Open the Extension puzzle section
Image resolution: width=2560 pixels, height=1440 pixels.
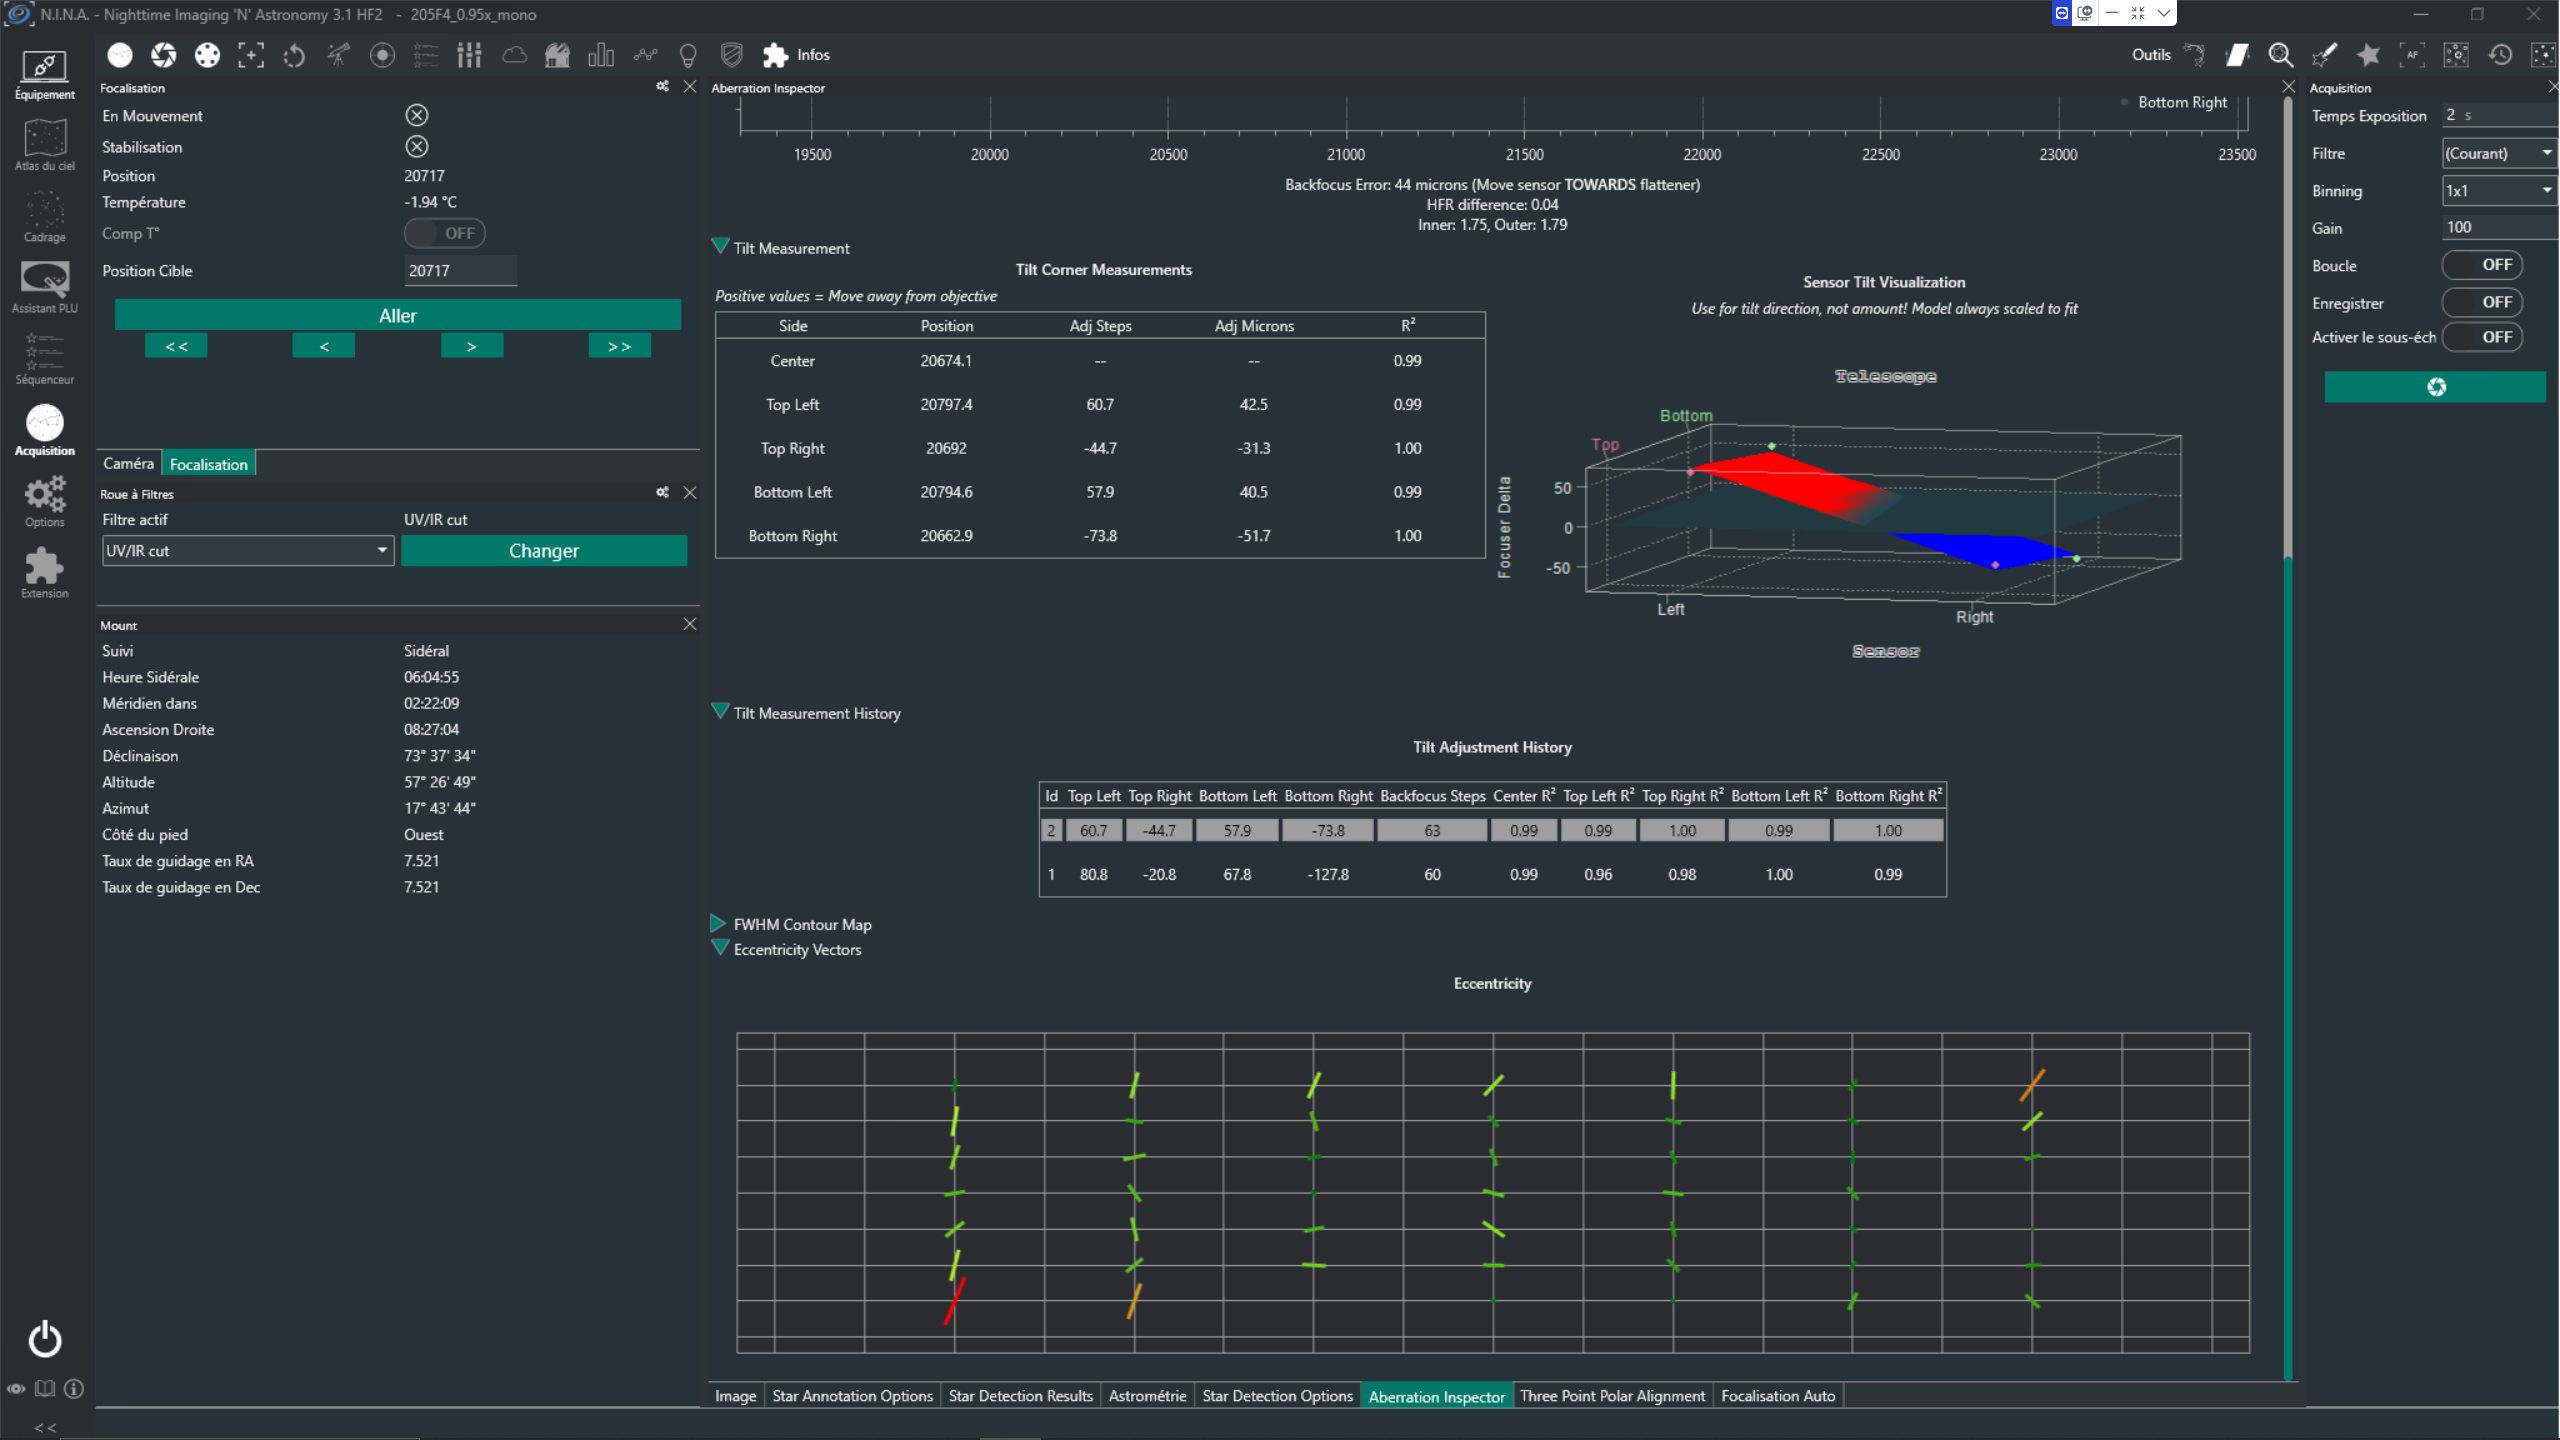44,573
